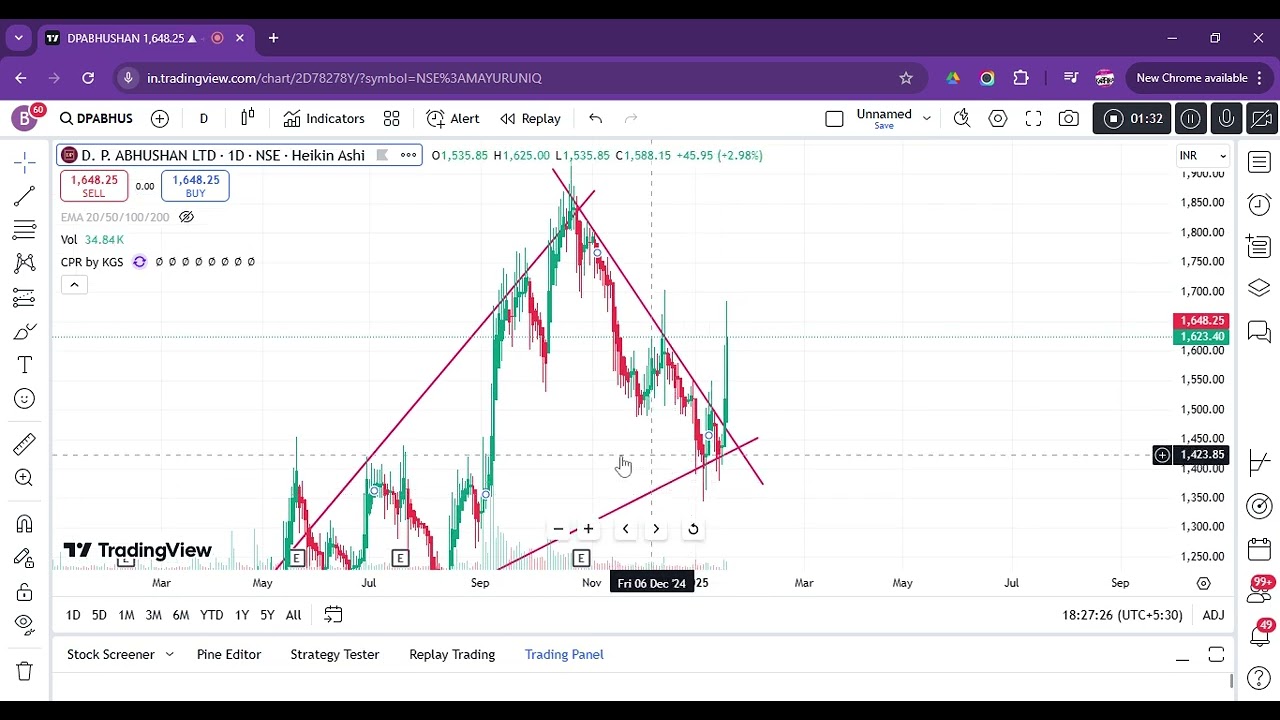Select the Text annotation tool
The width and height of the screenshot is (1280, 720).
pos(25,365)
